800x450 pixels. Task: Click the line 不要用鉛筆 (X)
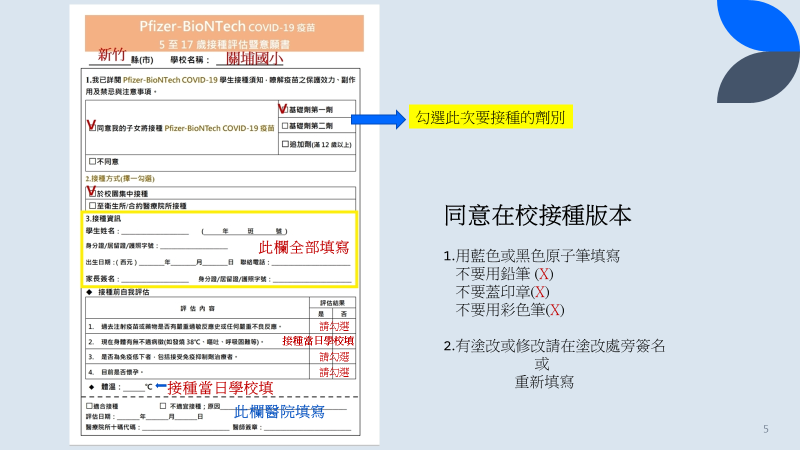pos(504,274)
